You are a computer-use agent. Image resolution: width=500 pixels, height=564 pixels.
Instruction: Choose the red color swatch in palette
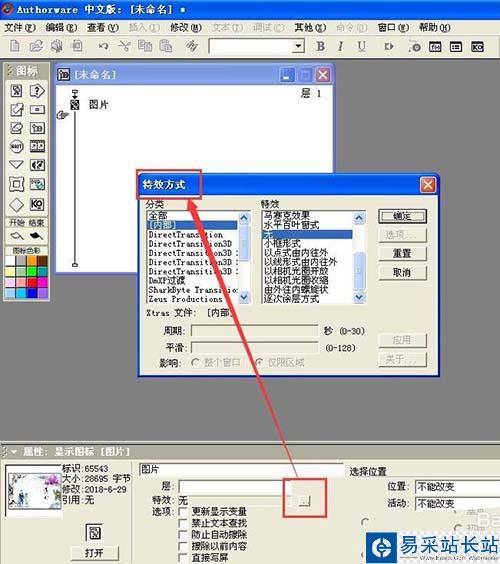click(x=32, y=282)
